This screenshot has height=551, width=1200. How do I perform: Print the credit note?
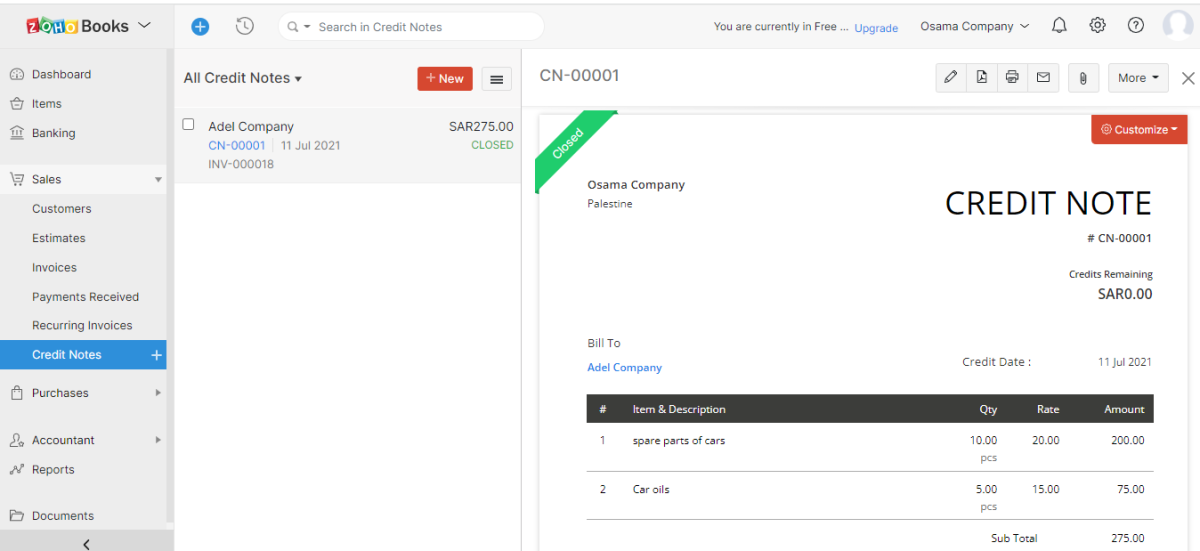click(1012, 78)
